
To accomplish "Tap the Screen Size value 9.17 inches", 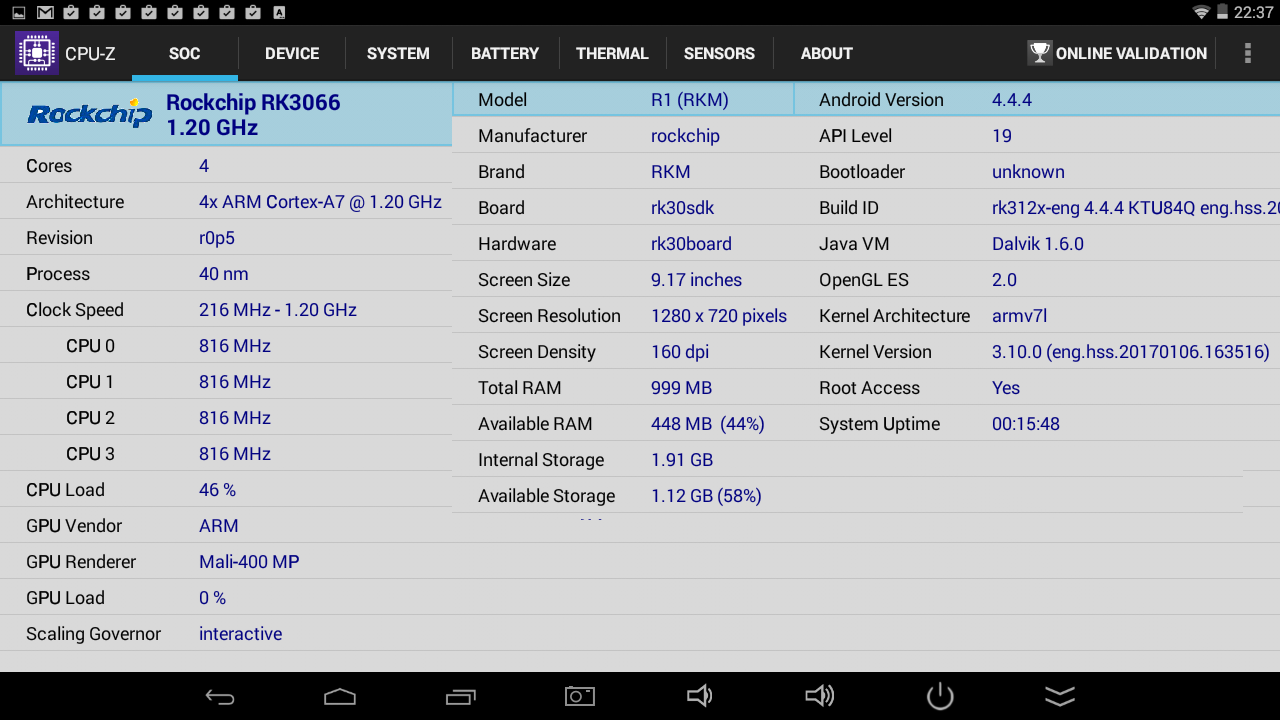I will 696,280.
